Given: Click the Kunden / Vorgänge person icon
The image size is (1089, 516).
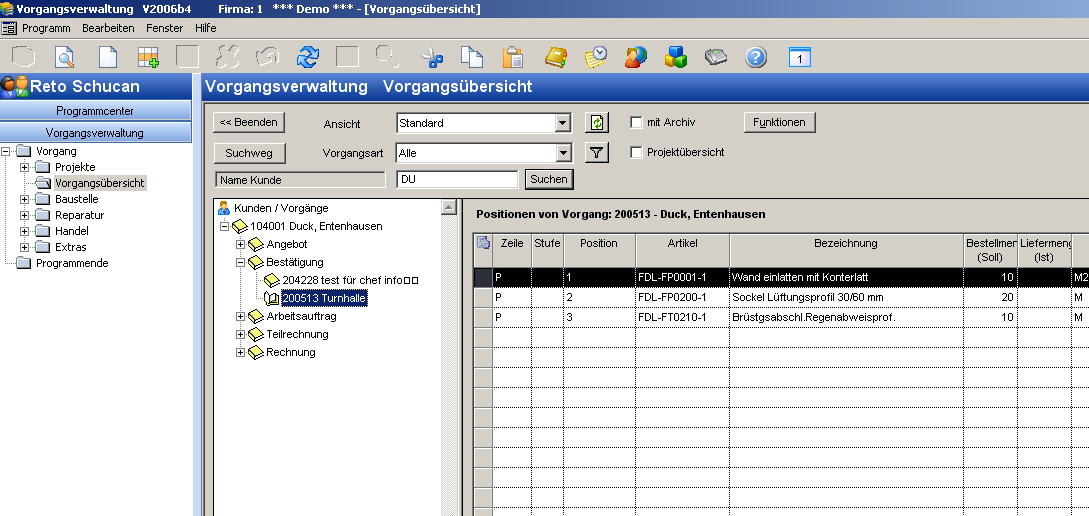Looking at the screenshot, I should (x=224, y=208).
